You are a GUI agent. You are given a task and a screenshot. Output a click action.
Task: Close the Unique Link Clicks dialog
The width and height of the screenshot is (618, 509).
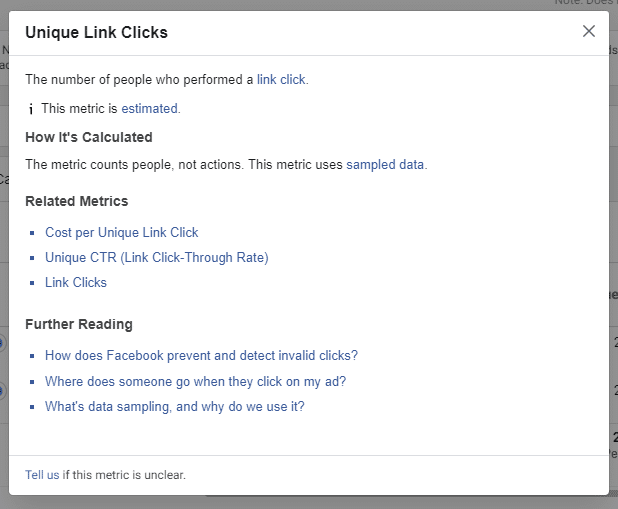tap(588, 31)
